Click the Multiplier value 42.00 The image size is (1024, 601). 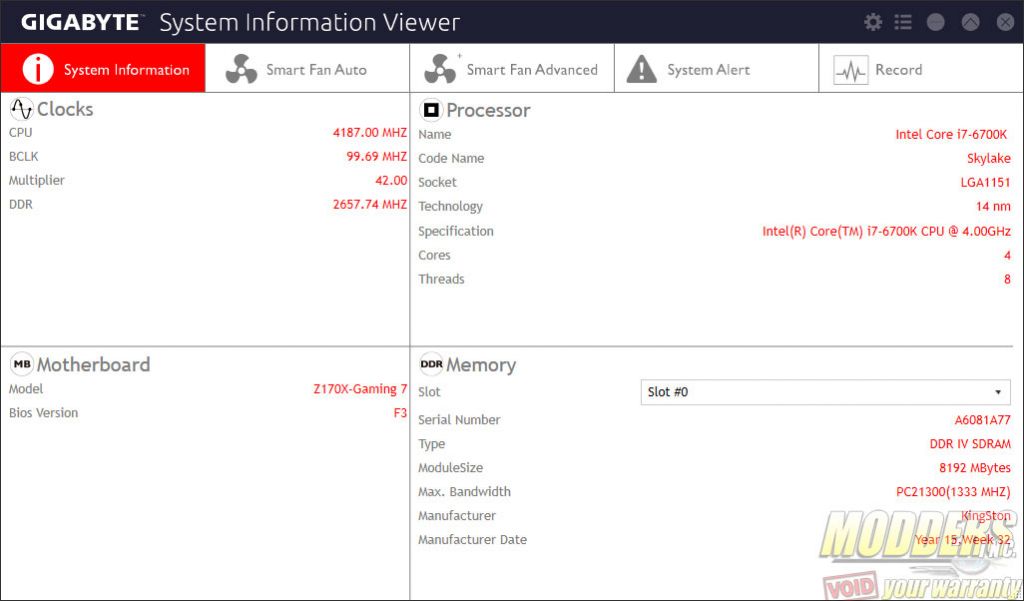pyautogui.click(x=391, y=180)
